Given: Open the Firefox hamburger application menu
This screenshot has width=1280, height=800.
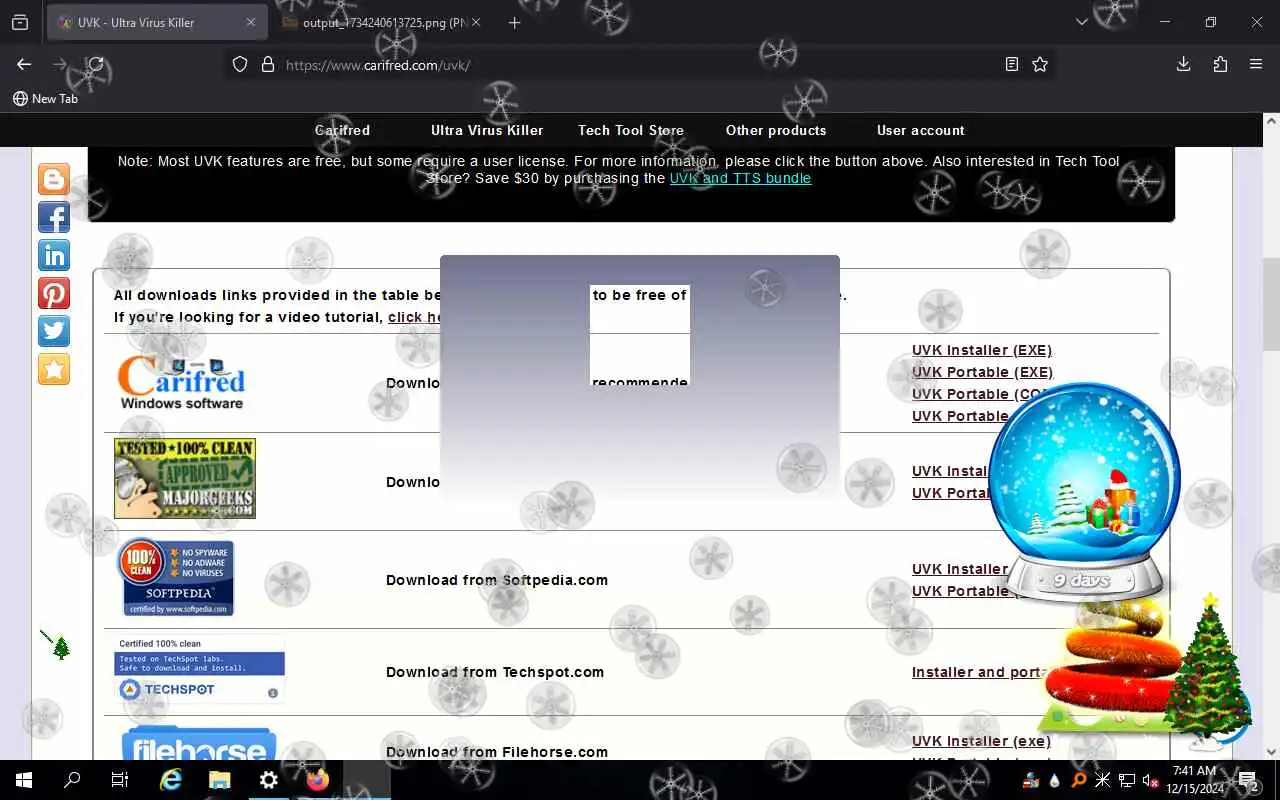Looking at the screenshot, I should click(x=1256, y=64).
